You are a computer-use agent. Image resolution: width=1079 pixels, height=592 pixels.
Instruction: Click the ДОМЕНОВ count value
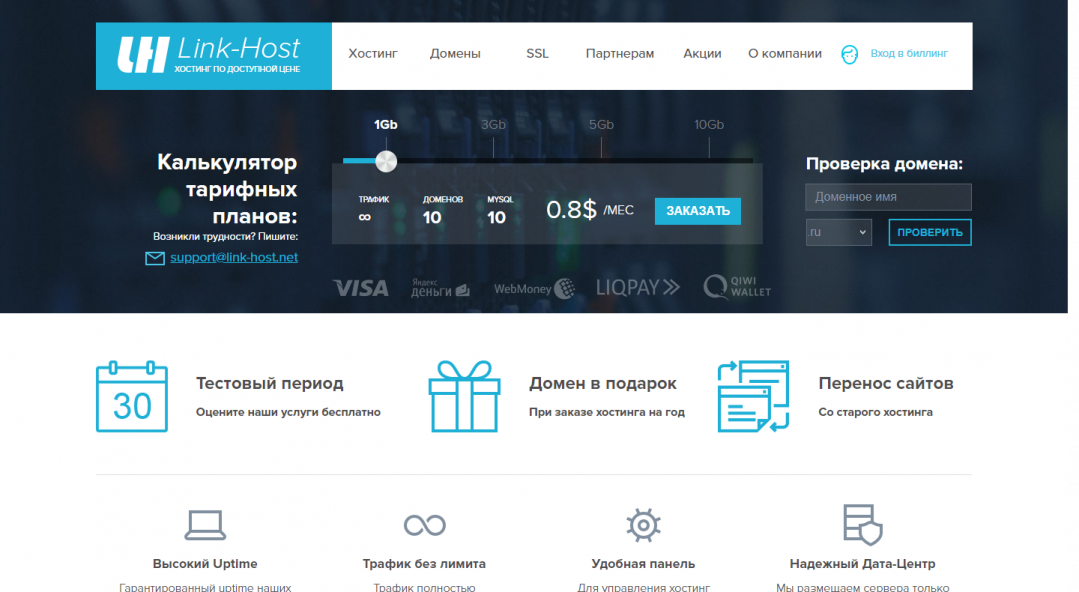[431, 218]
